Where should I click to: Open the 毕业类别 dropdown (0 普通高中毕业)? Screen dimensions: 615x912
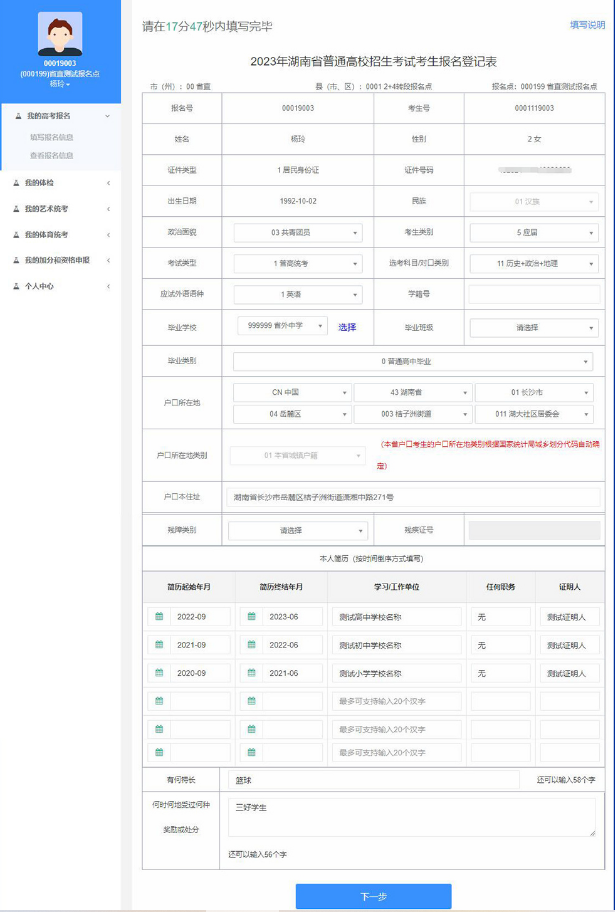[413, 361]
